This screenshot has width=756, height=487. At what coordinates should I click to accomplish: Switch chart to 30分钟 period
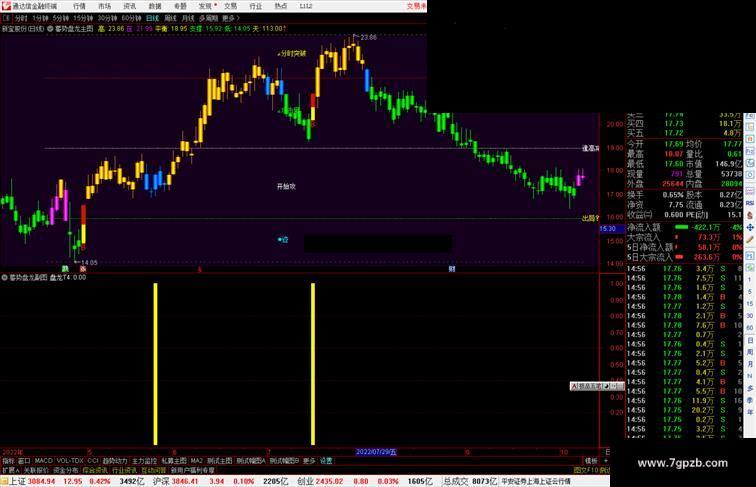click(107, 18)
